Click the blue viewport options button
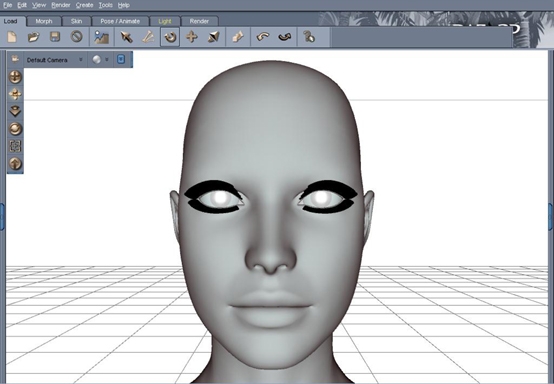The image size is (554, 384). coord(121,59)
